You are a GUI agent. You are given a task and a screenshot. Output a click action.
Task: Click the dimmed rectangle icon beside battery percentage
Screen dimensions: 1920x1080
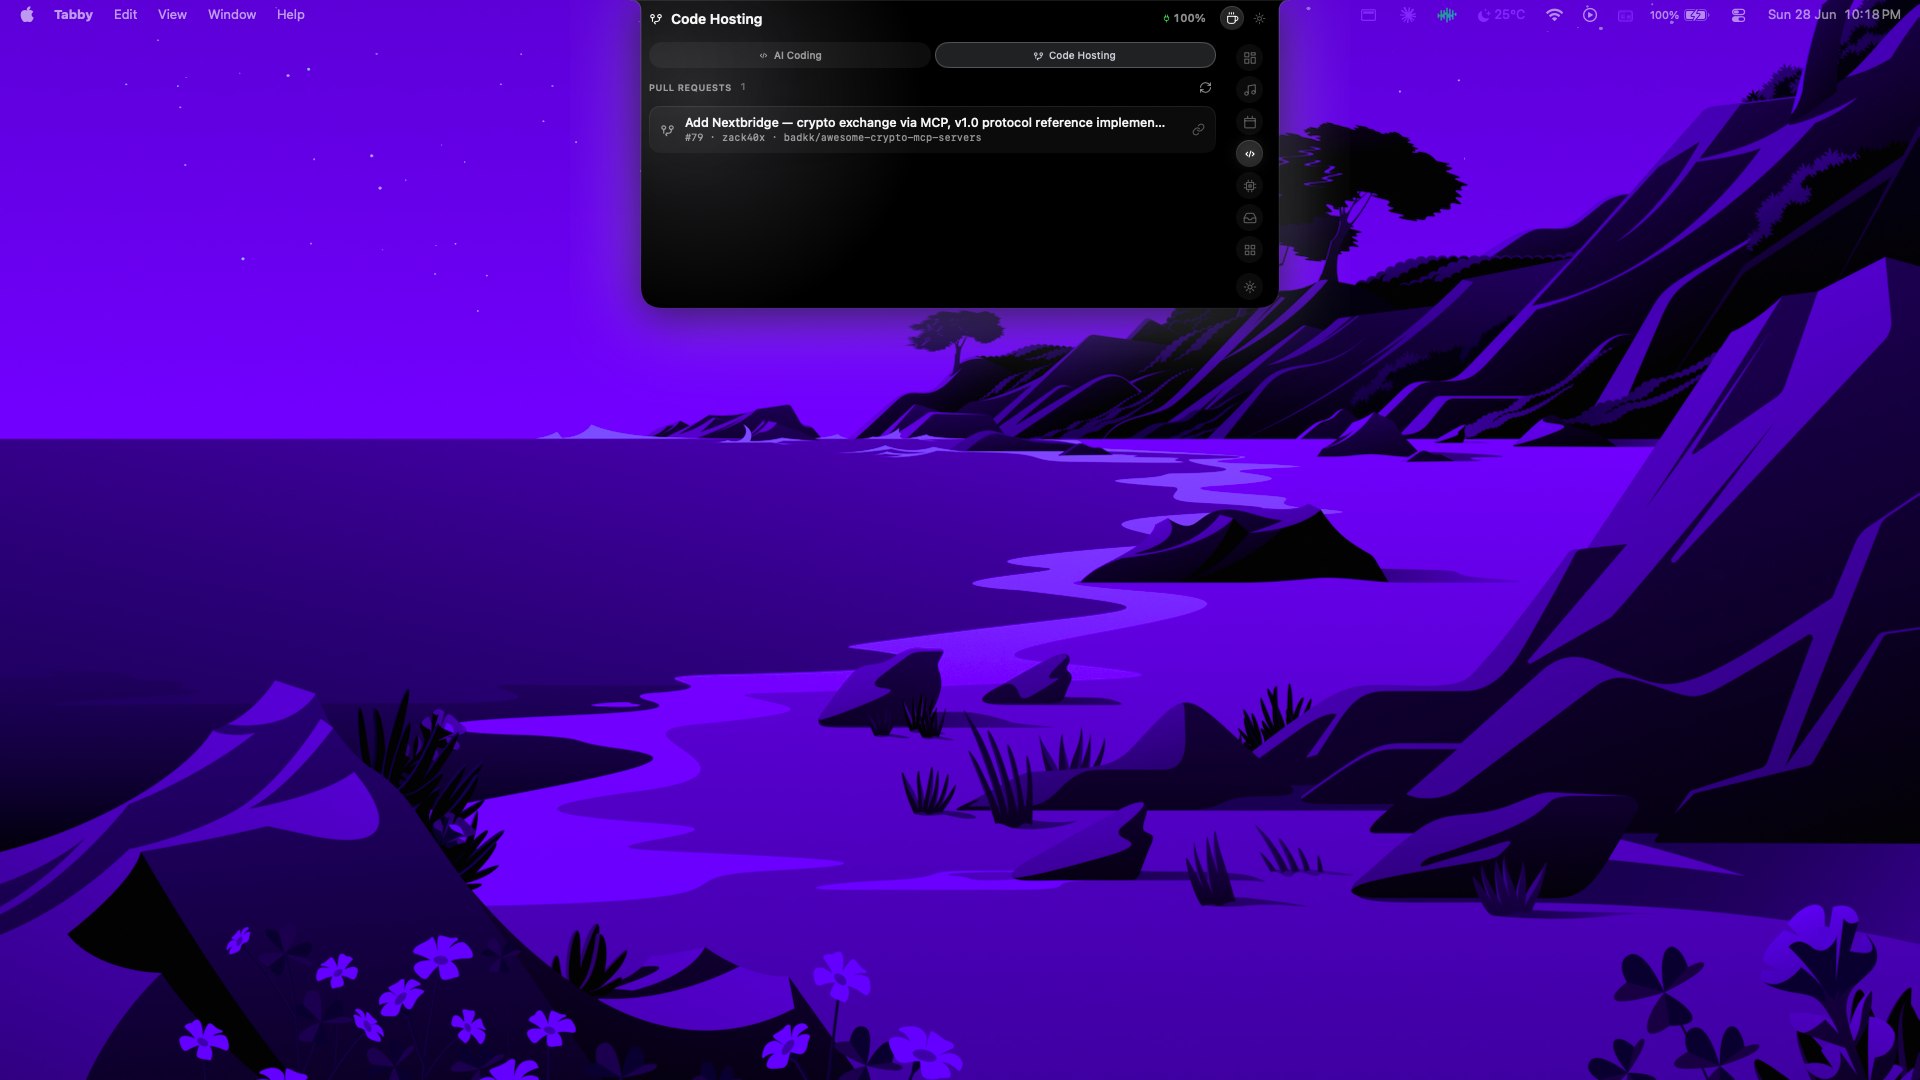coord(1626,15)
